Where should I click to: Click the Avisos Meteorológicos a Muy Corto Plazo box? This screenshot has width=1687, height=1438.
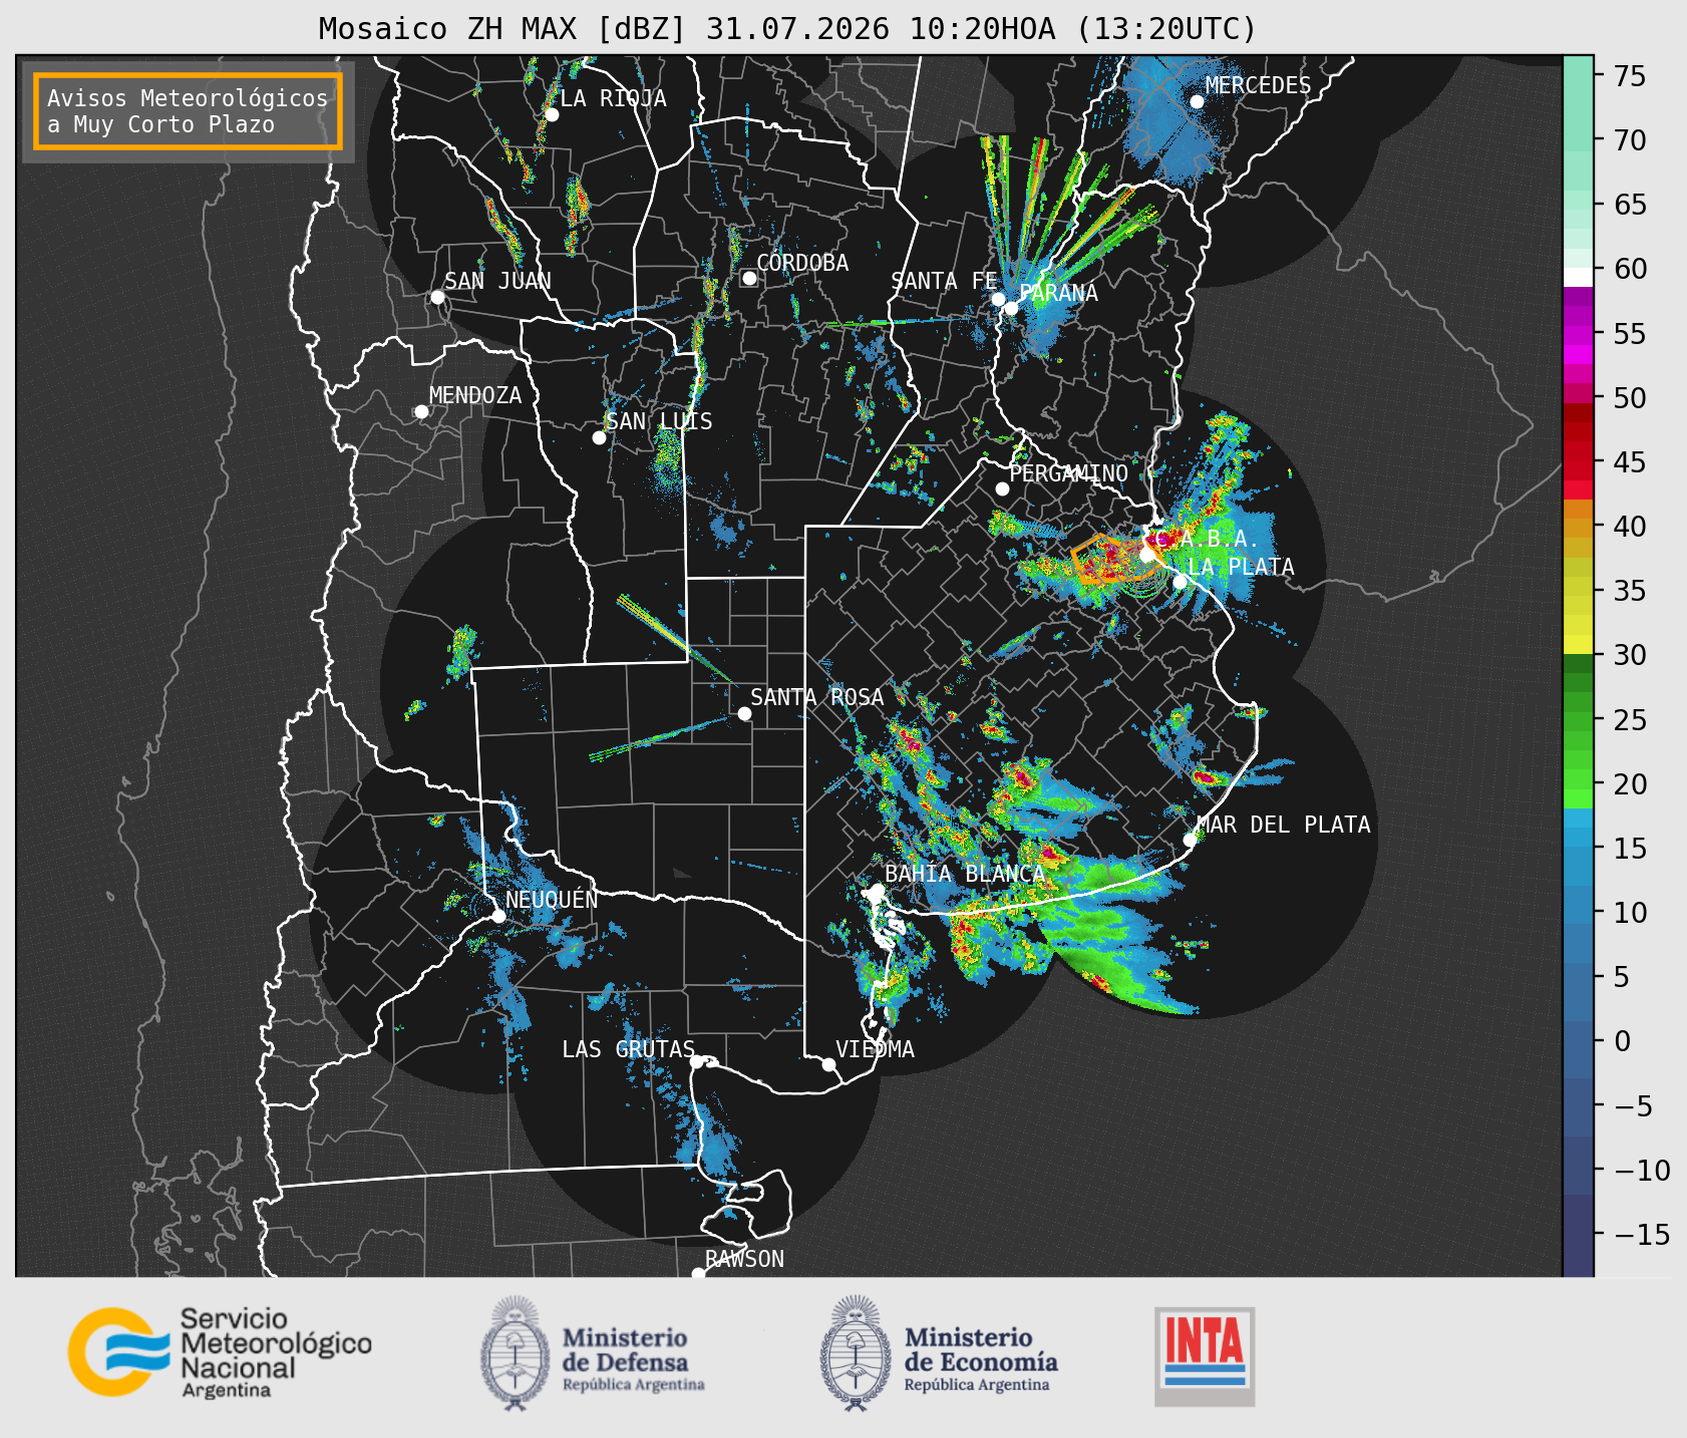tap(188, 111)
